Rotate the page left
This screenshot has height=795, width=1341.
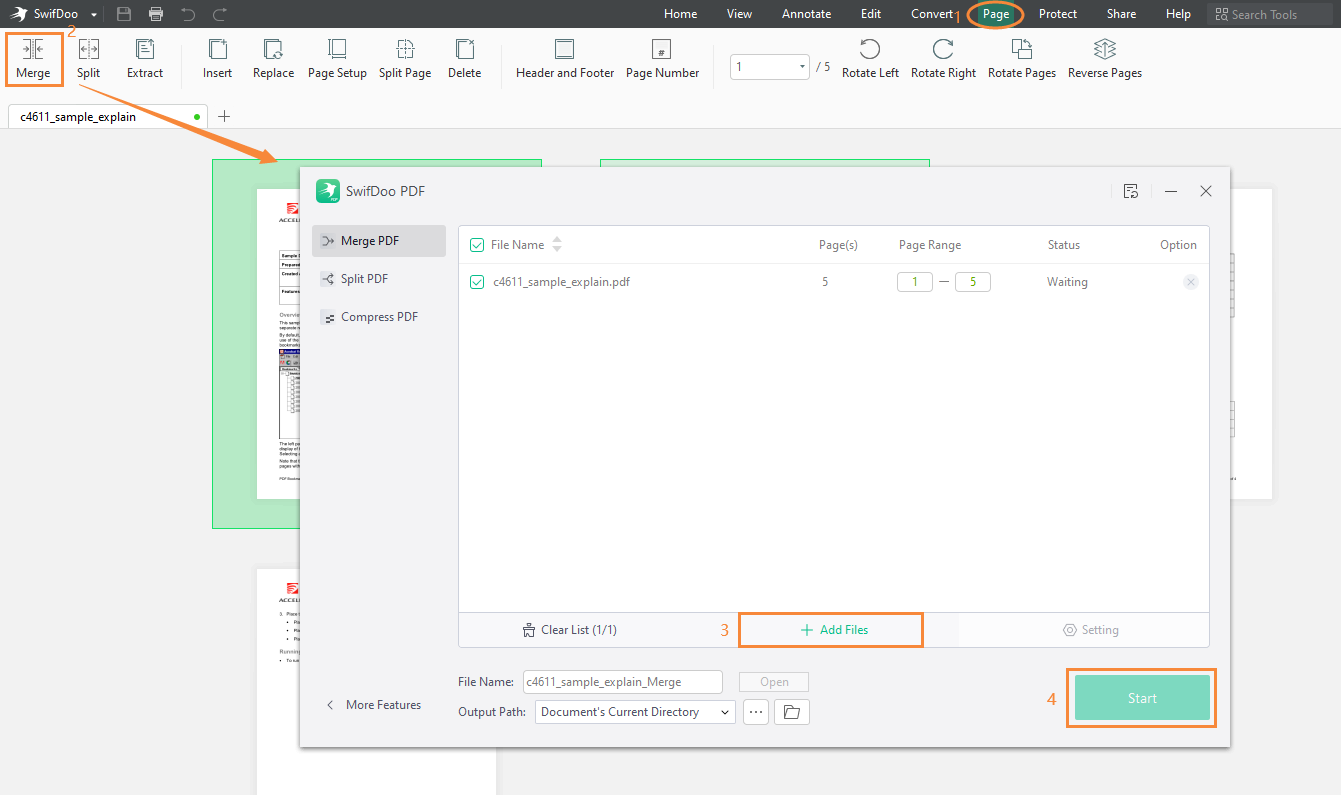tap(870, 59)
